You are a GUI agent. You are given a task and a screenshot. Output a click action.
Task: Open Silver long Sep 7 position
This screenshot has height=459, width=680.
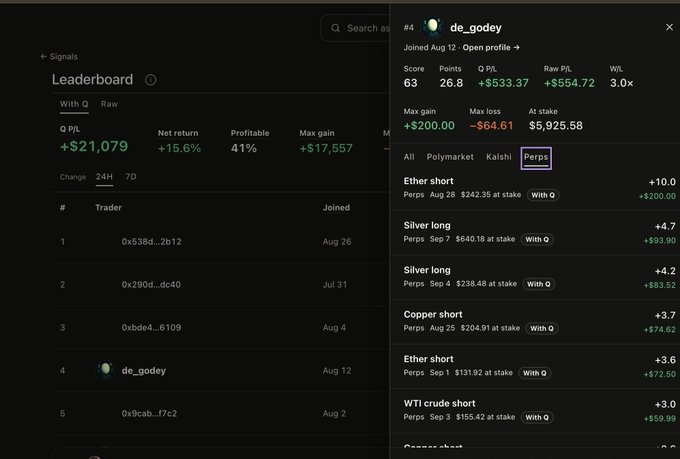click(x=535, y=233)
